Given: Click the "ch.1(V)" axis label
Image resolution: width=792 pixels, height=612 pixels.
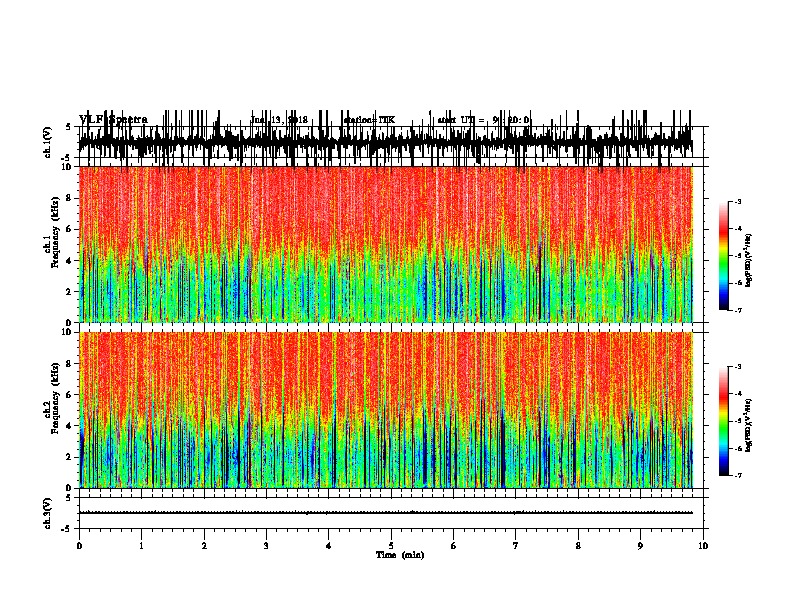Looking at the screenshot, I should point(48,142).
